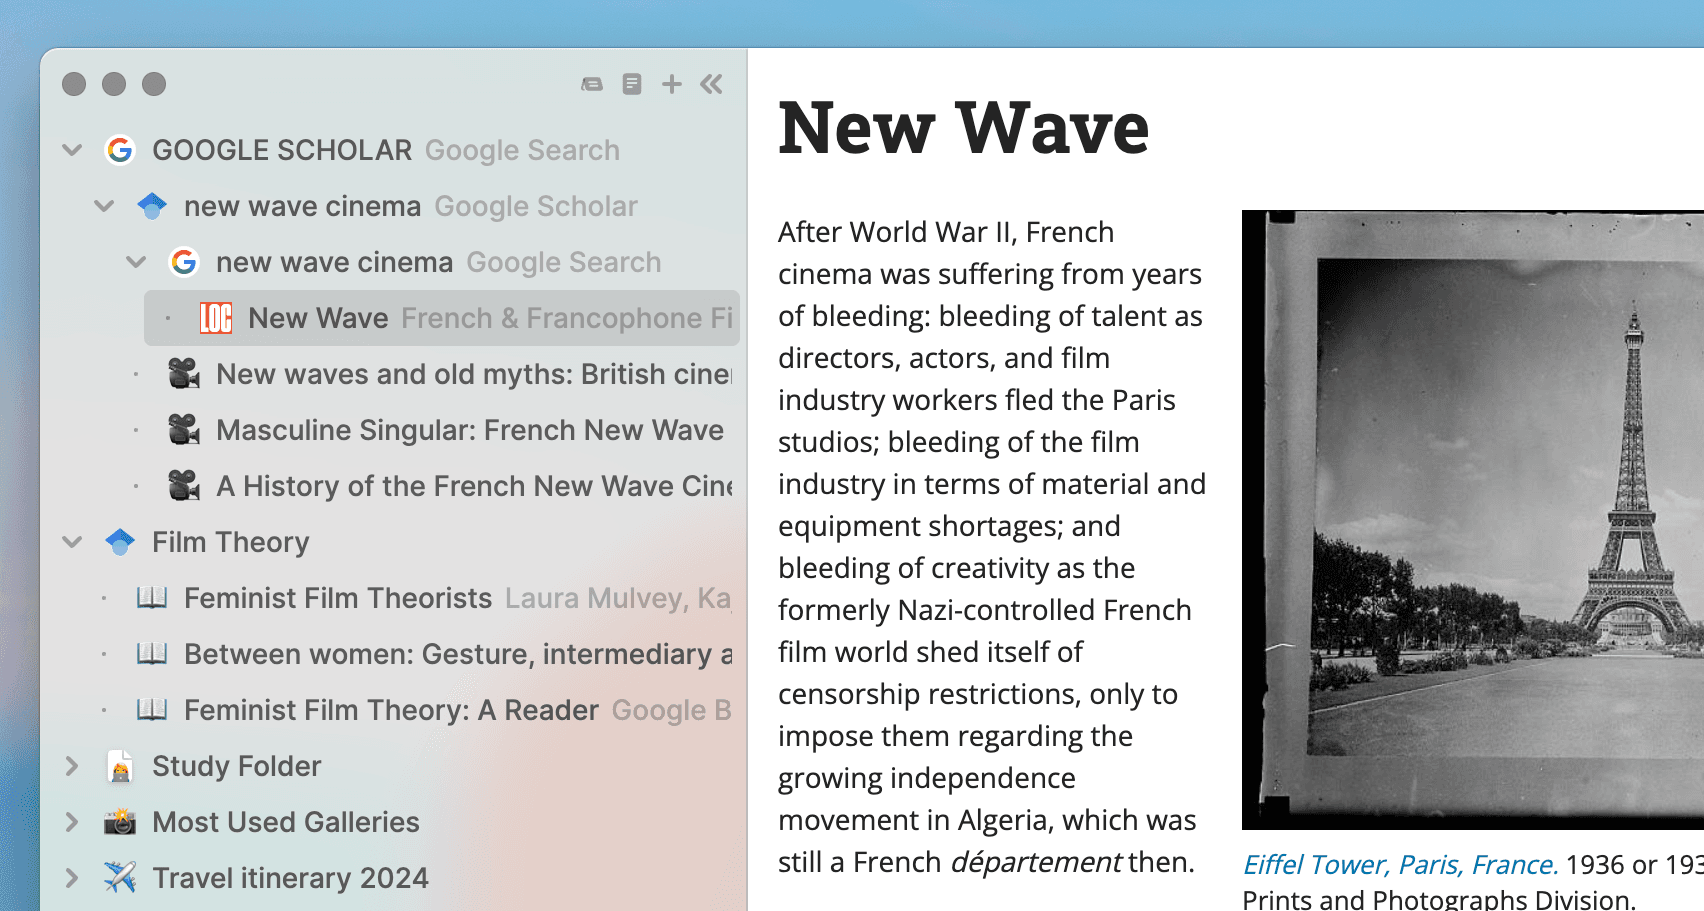Expand the Study Folder tree section

71,765
